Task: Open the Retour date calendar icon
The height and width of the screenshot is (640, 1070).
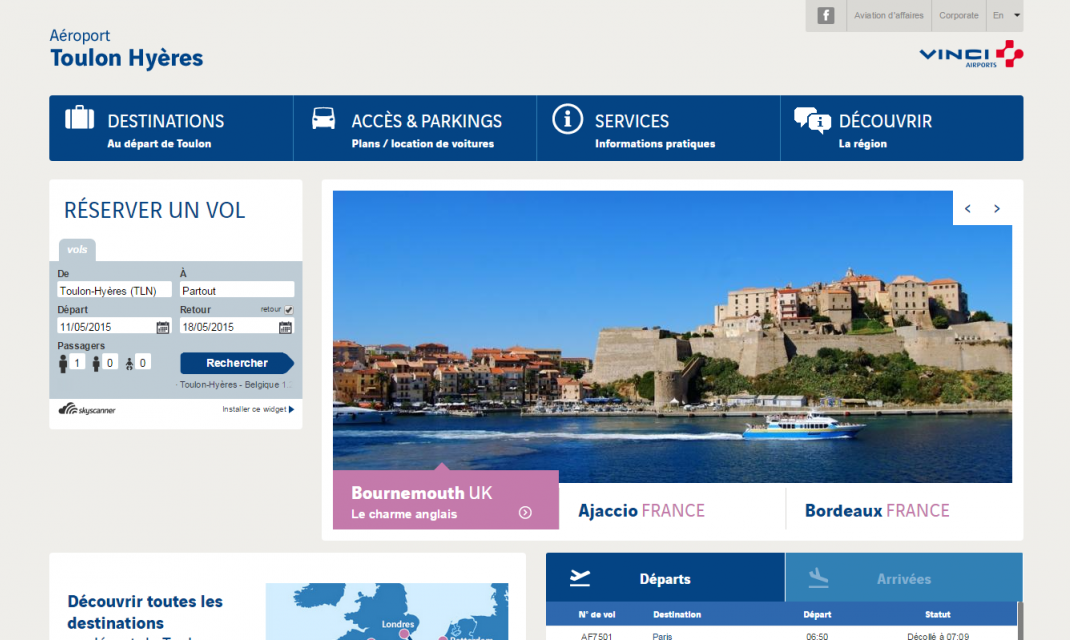Action: coord(285,327)
